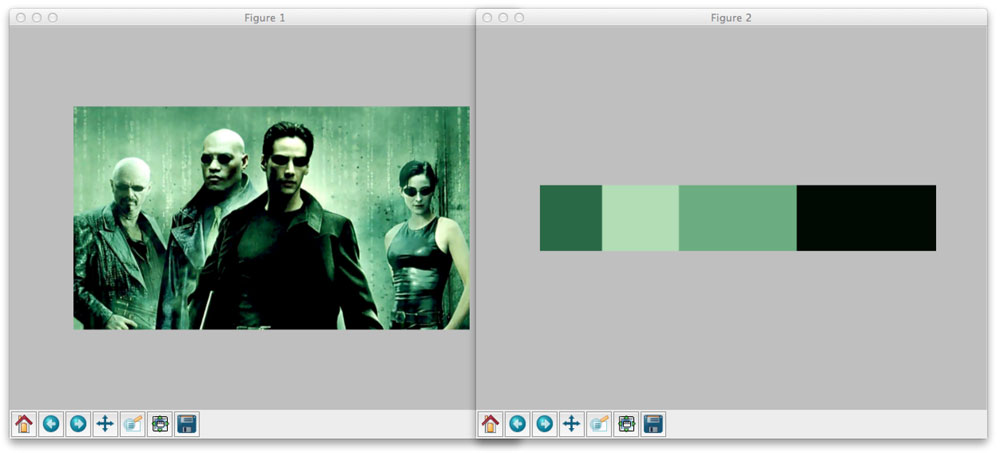Image resolution: width=1000 pixels, height=453 pixels.
Task: Reset original view in Figure 2
Action: [490, 424]
